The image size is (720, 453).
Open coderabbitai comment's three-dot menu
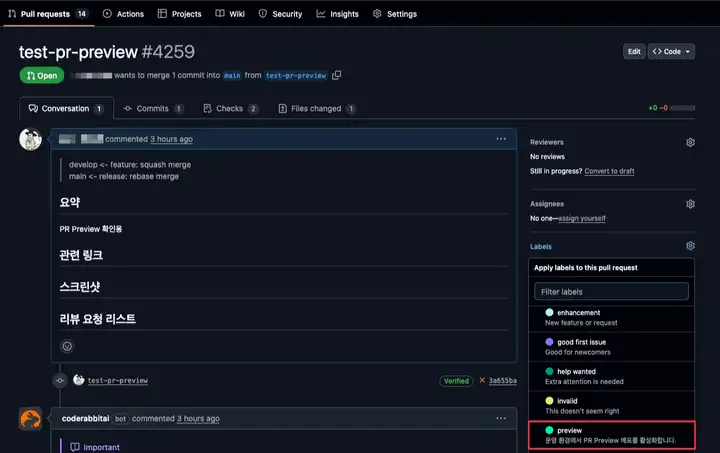point(501,418)
